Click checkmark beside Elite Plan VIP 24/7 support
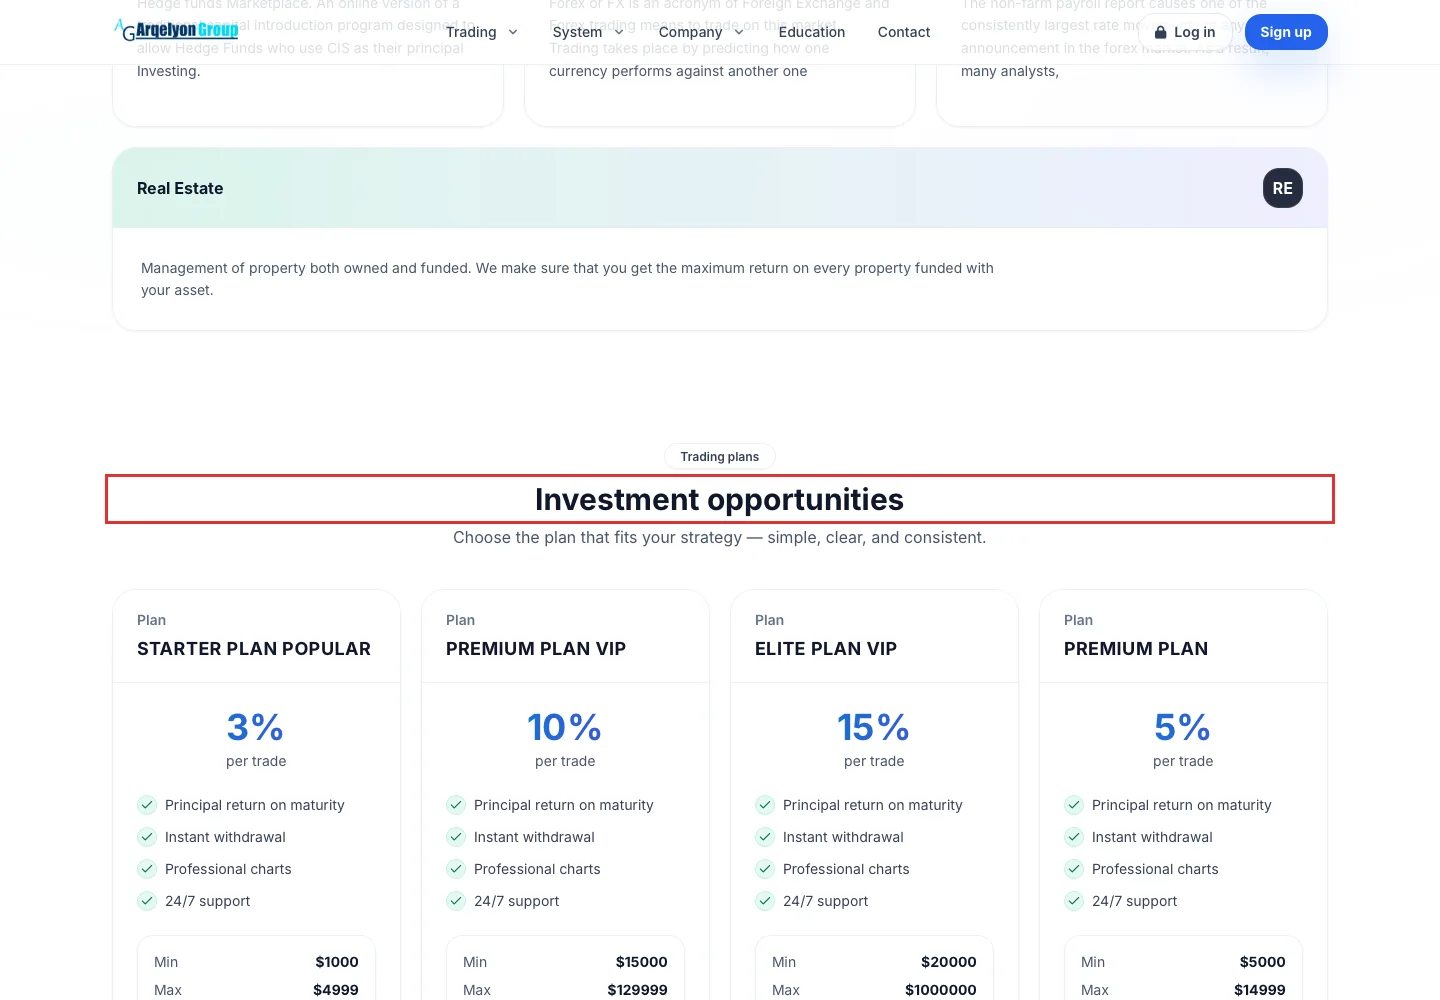Image resolution: width=1440 pixels, height=1000 pixels. pyautogui.click(x=765, y=901)
